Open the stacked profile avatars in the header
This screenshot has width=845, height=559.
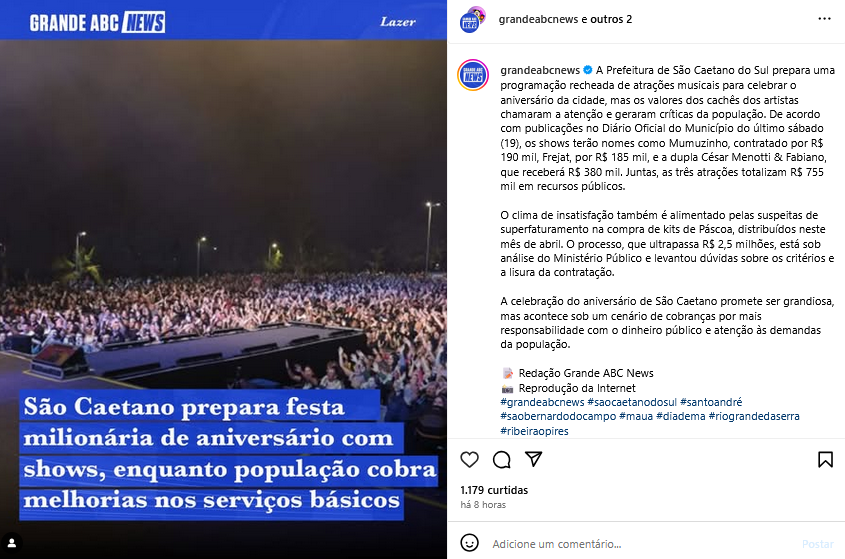pyautogui.click(x=472, y=20)
